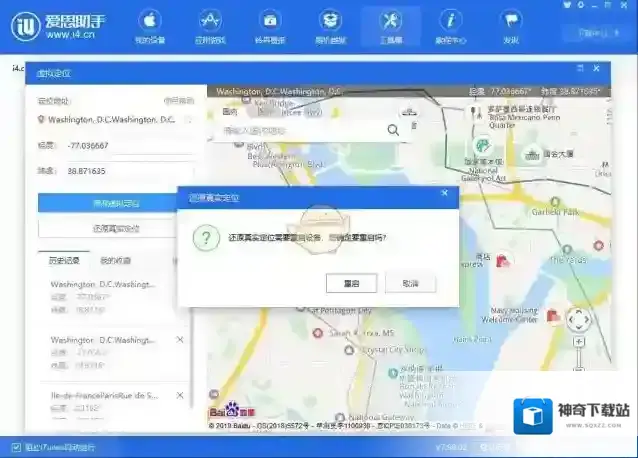This screenshot has height=458, width=638.
Task: Click the map search magnifier icon
Action: point(393,130)
